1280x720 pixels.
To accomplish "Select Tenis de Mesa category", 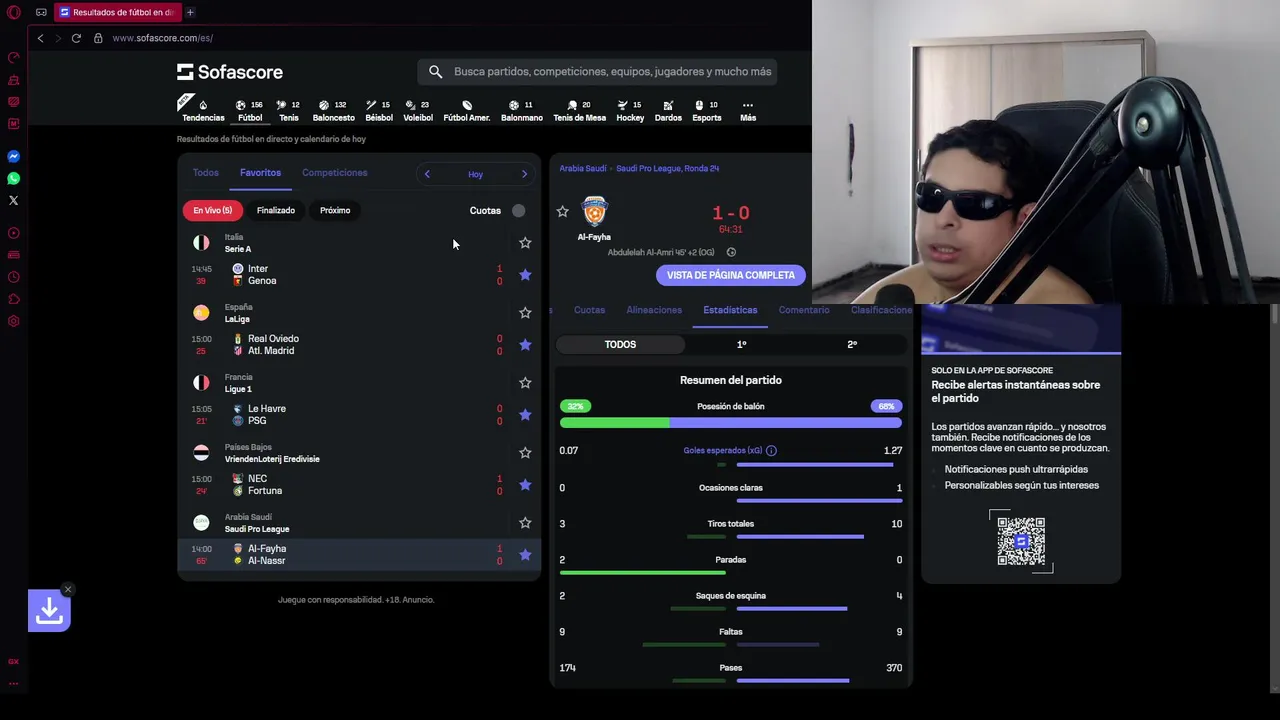I will [x=579, y=110].
